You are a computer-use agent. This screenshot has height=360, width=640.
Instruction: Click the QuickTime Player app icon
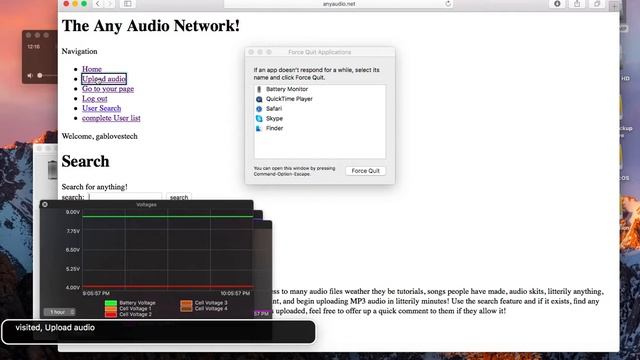pos(259,99)
